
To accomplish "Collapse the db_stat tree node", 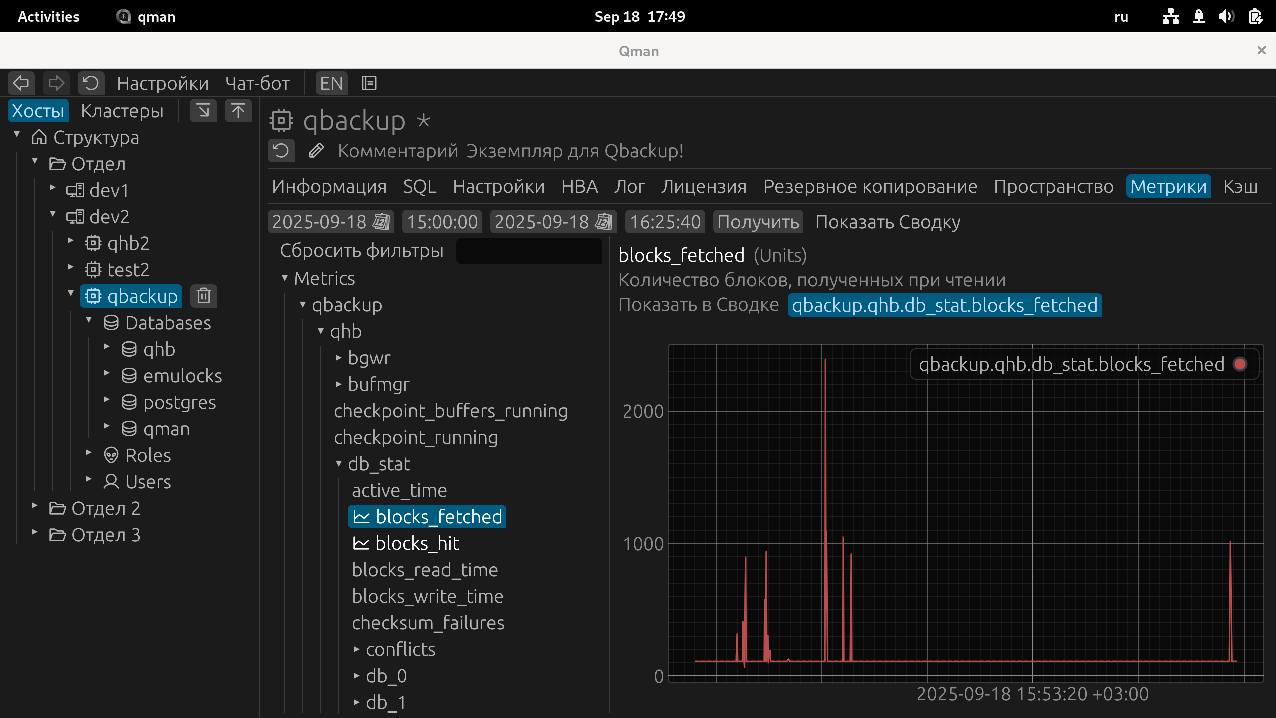I will click(339, 464).
